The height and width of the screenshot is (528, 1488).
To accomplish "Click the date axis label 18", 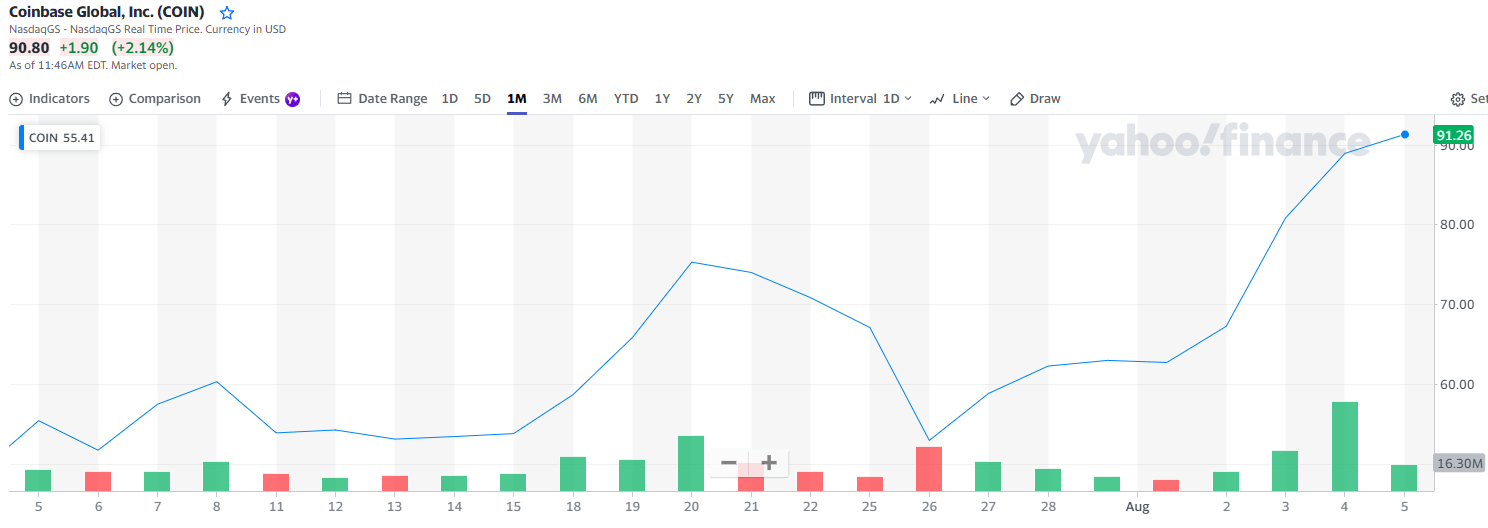I will (x=573, y=507).
